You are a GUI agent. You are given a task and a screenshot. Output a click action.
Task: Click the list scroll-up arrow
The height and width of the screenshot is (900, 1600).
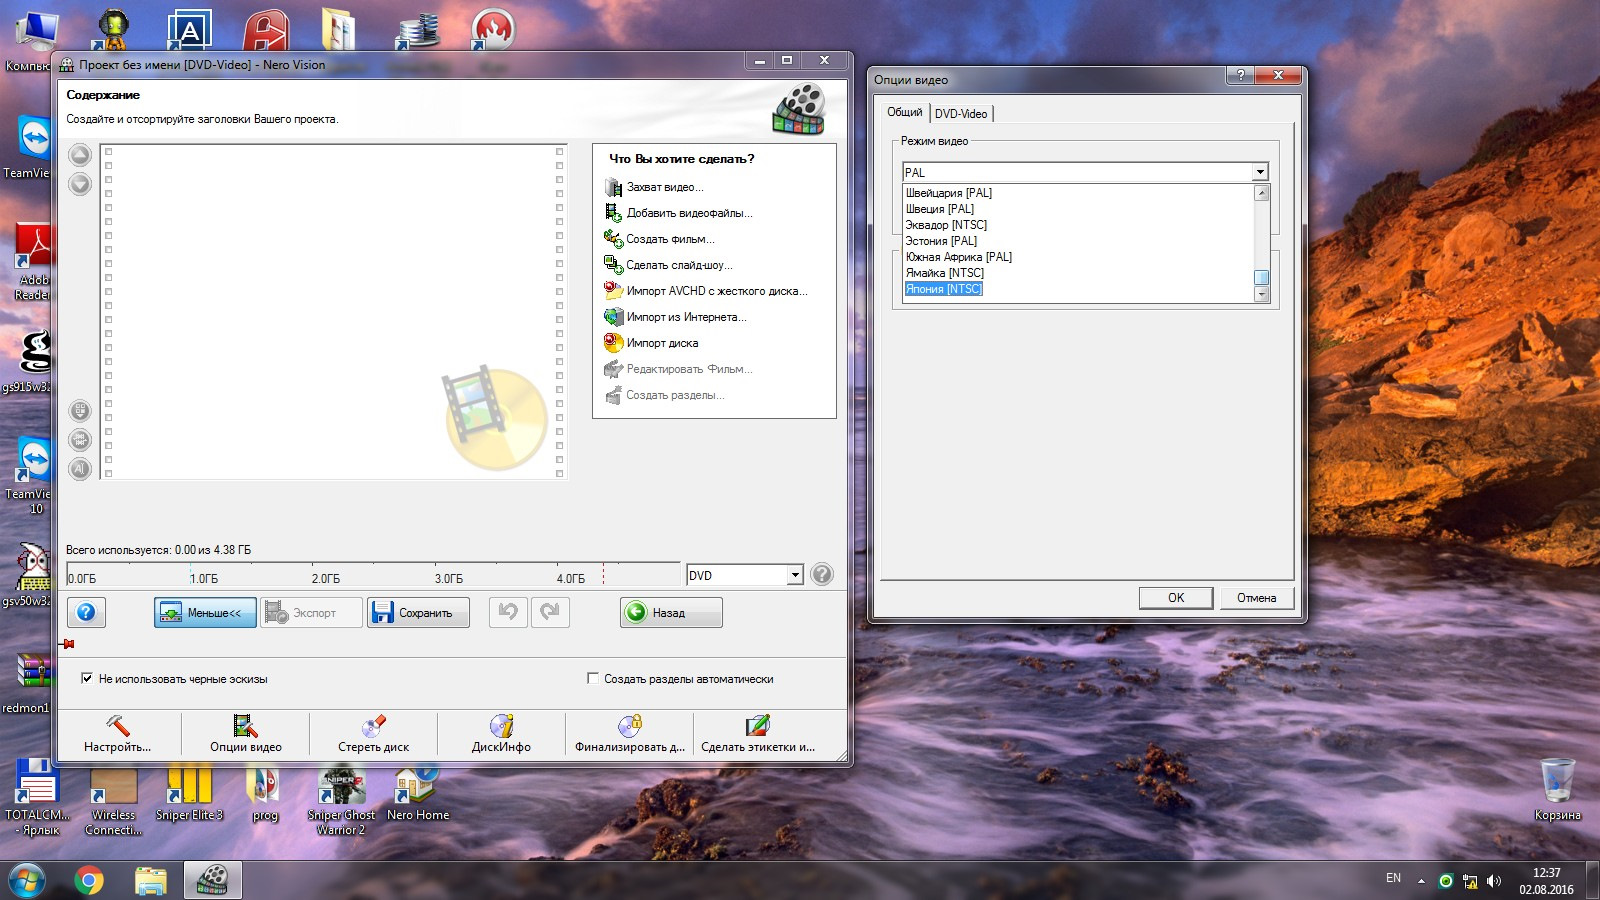coord(1261,193)
